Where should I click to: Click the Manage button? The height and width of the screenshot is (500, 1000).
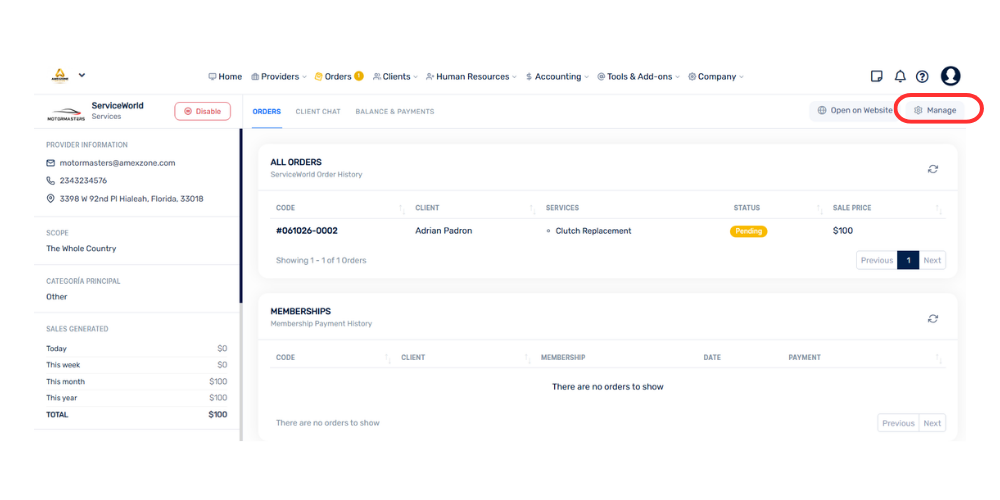pyautogui.click(x=935, y=110)
